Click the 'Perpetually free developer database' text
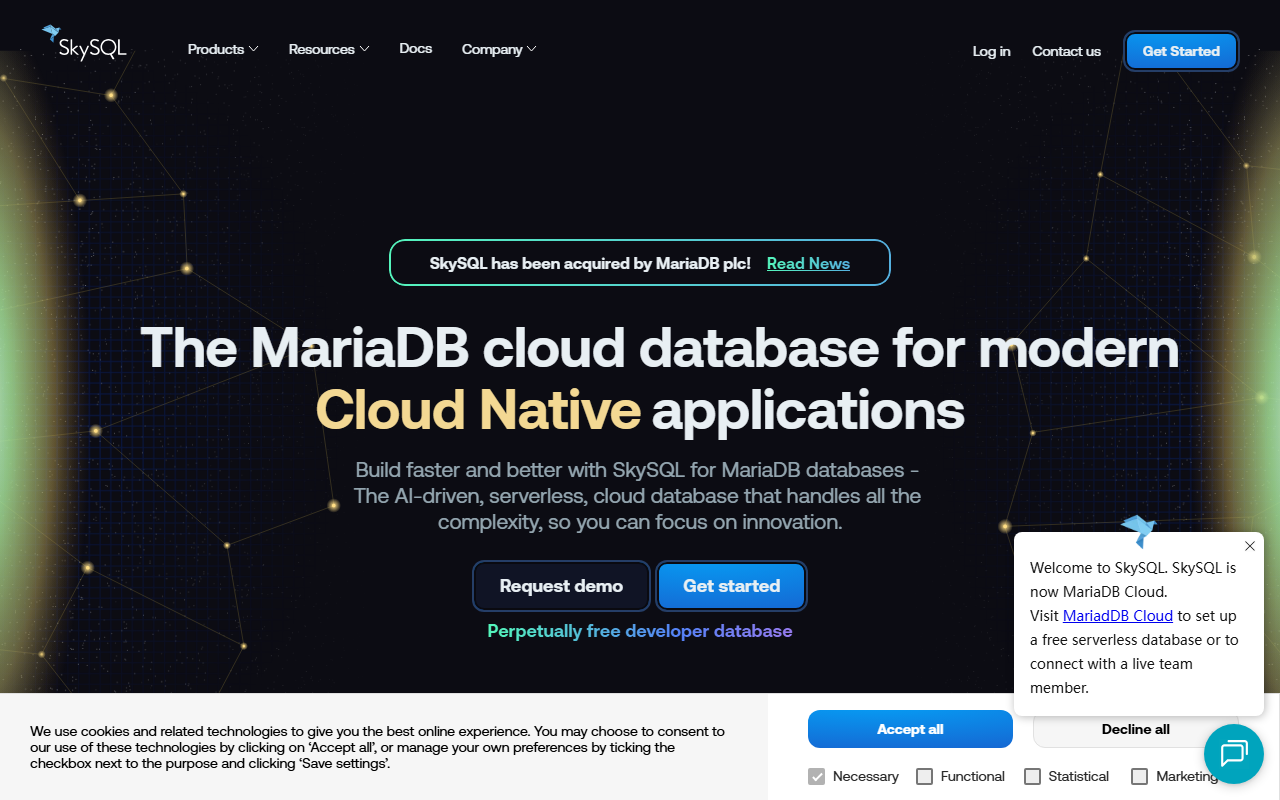Image resolution: width=1280 pixels, height=800 pixels. [x=640, y=631]
